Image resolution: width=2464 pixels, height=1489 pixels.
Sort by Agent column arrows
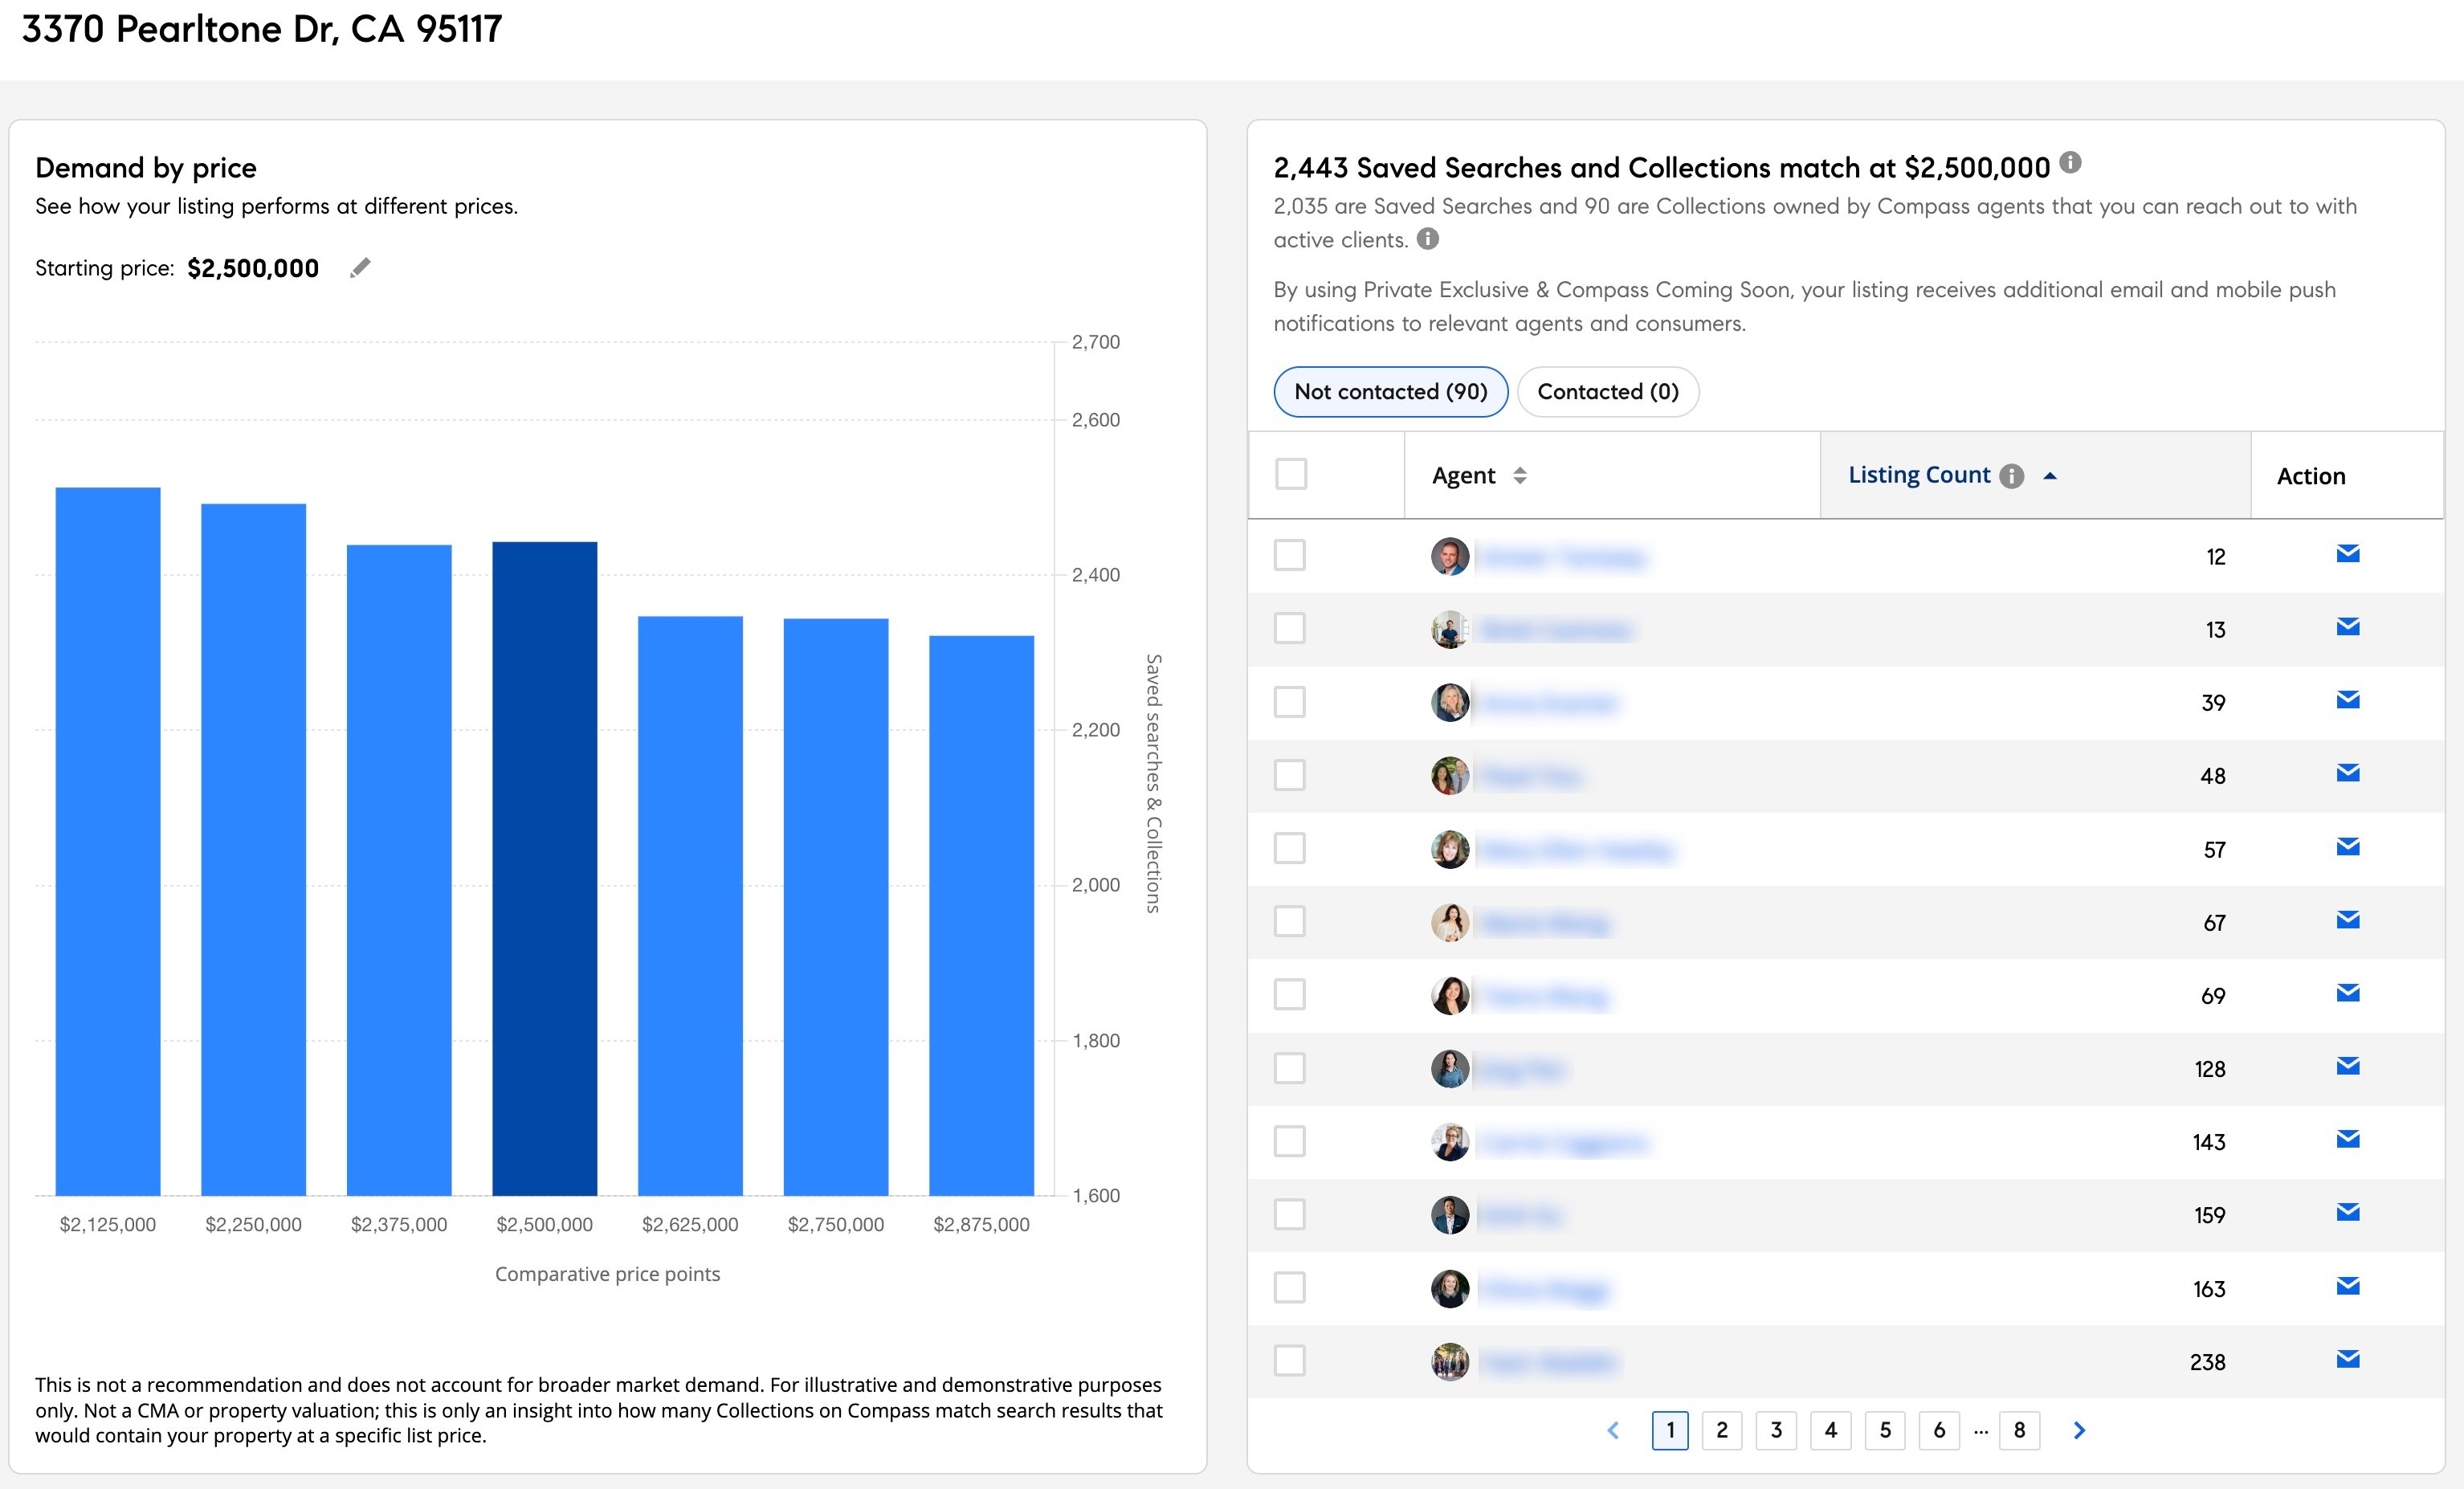click(1519, 476)
